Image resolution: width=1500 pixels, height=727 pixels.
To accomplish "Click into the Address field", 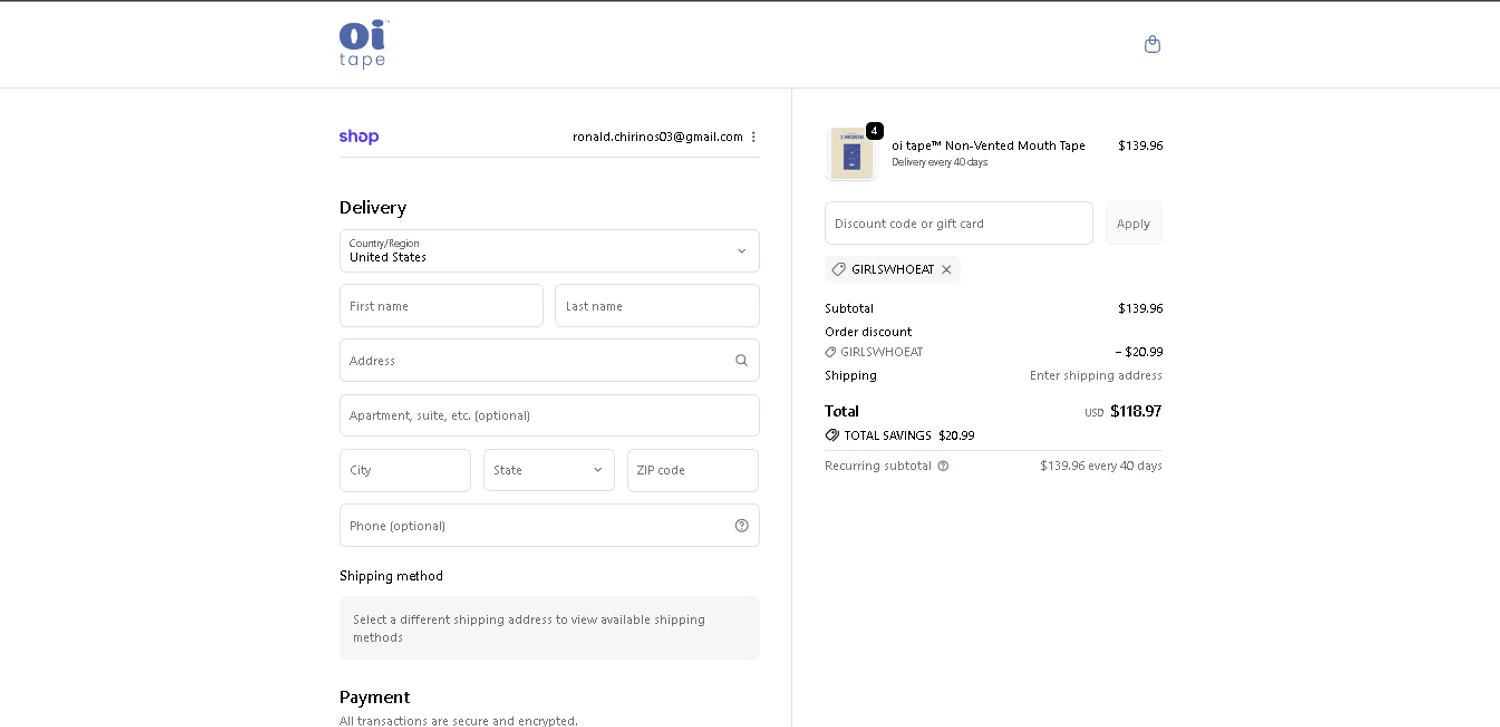I will (549, 360).
